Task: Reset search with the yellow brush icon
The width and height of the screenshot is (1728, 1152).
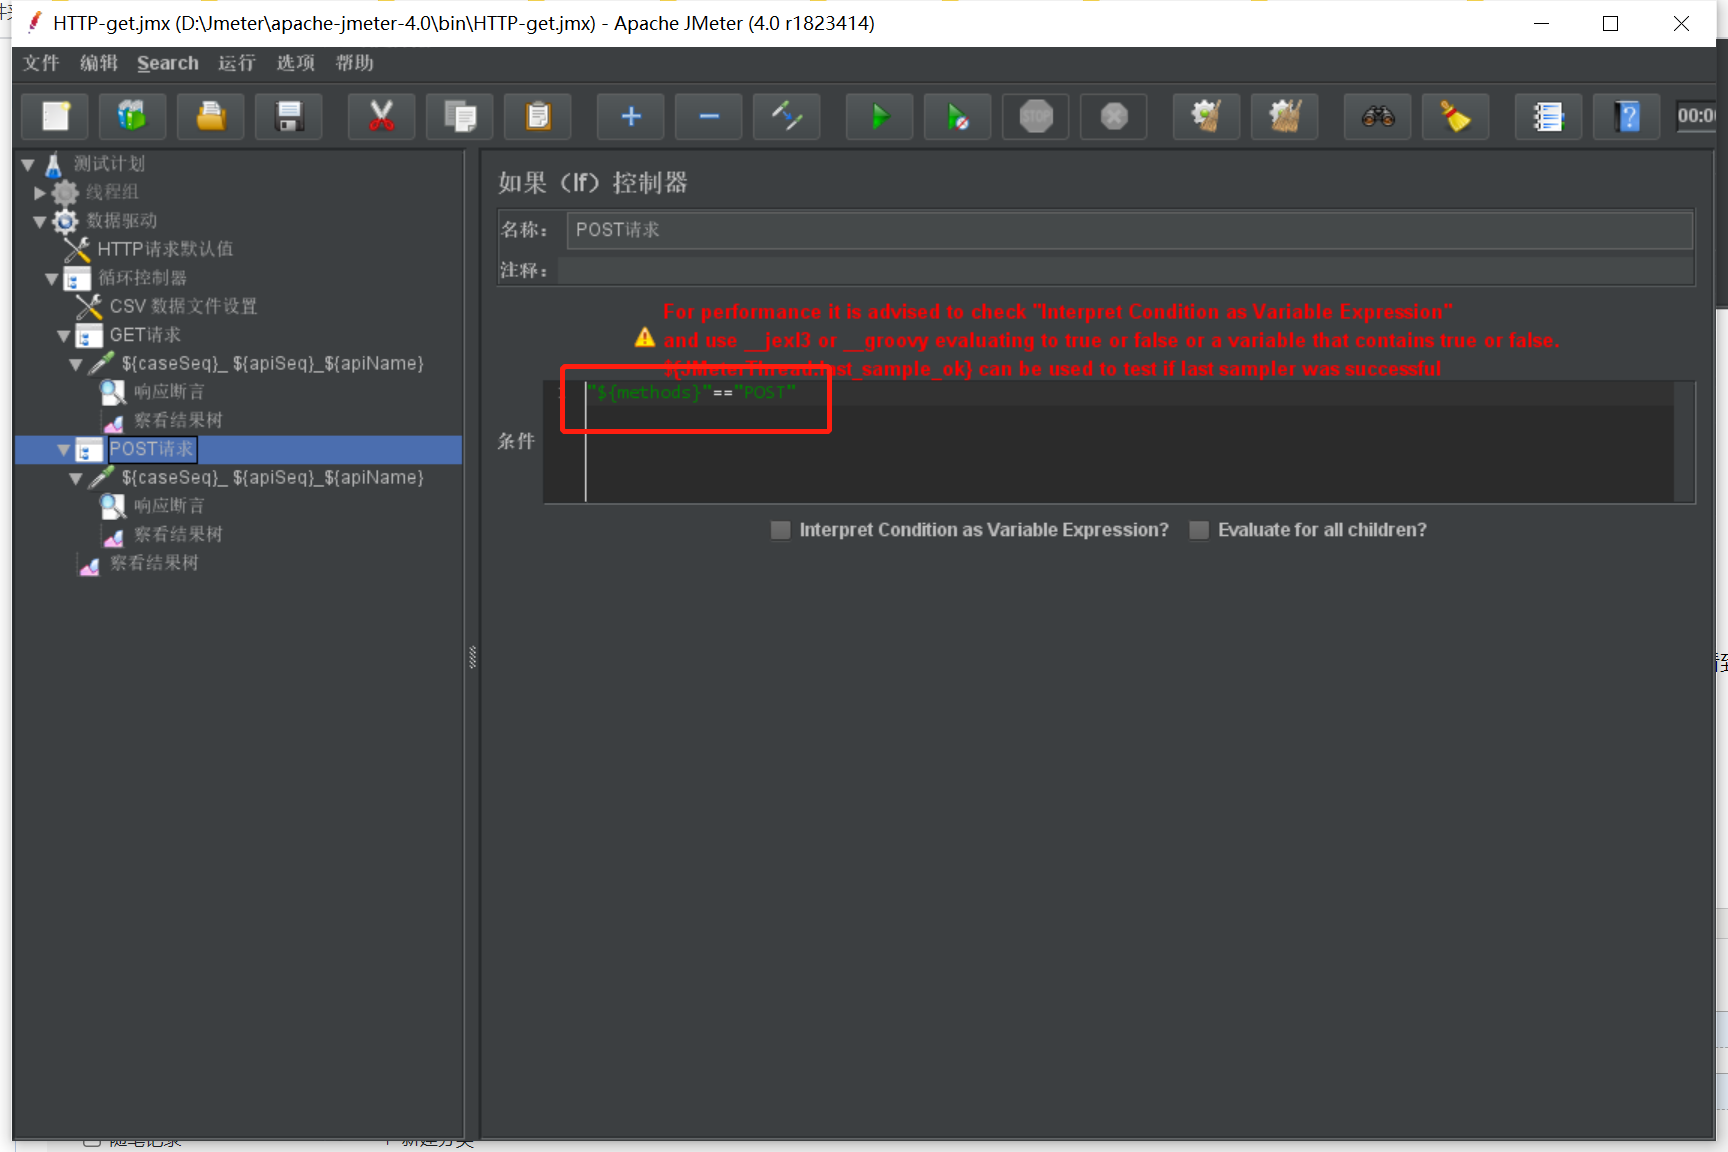Action: point(1456,117)
